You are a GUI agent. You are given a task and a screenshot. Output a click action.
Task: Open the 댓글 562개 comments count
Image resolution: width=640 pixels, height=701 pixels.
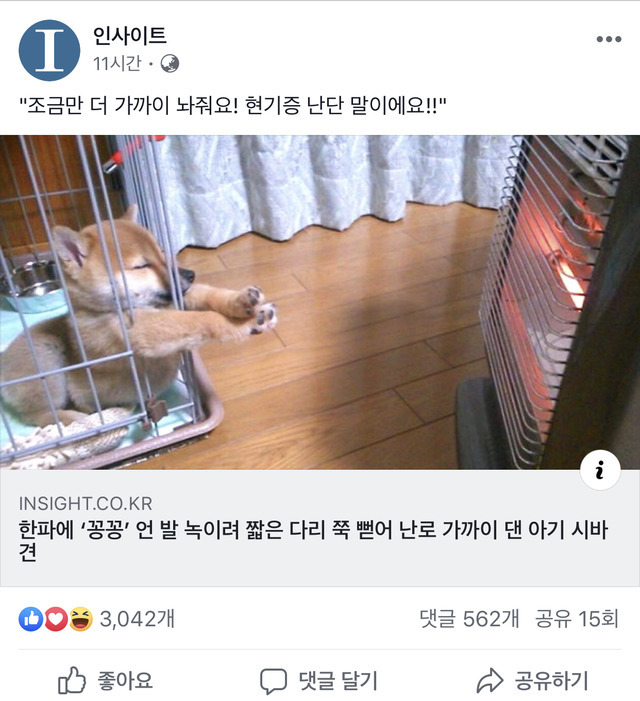[x=469, y=619]
